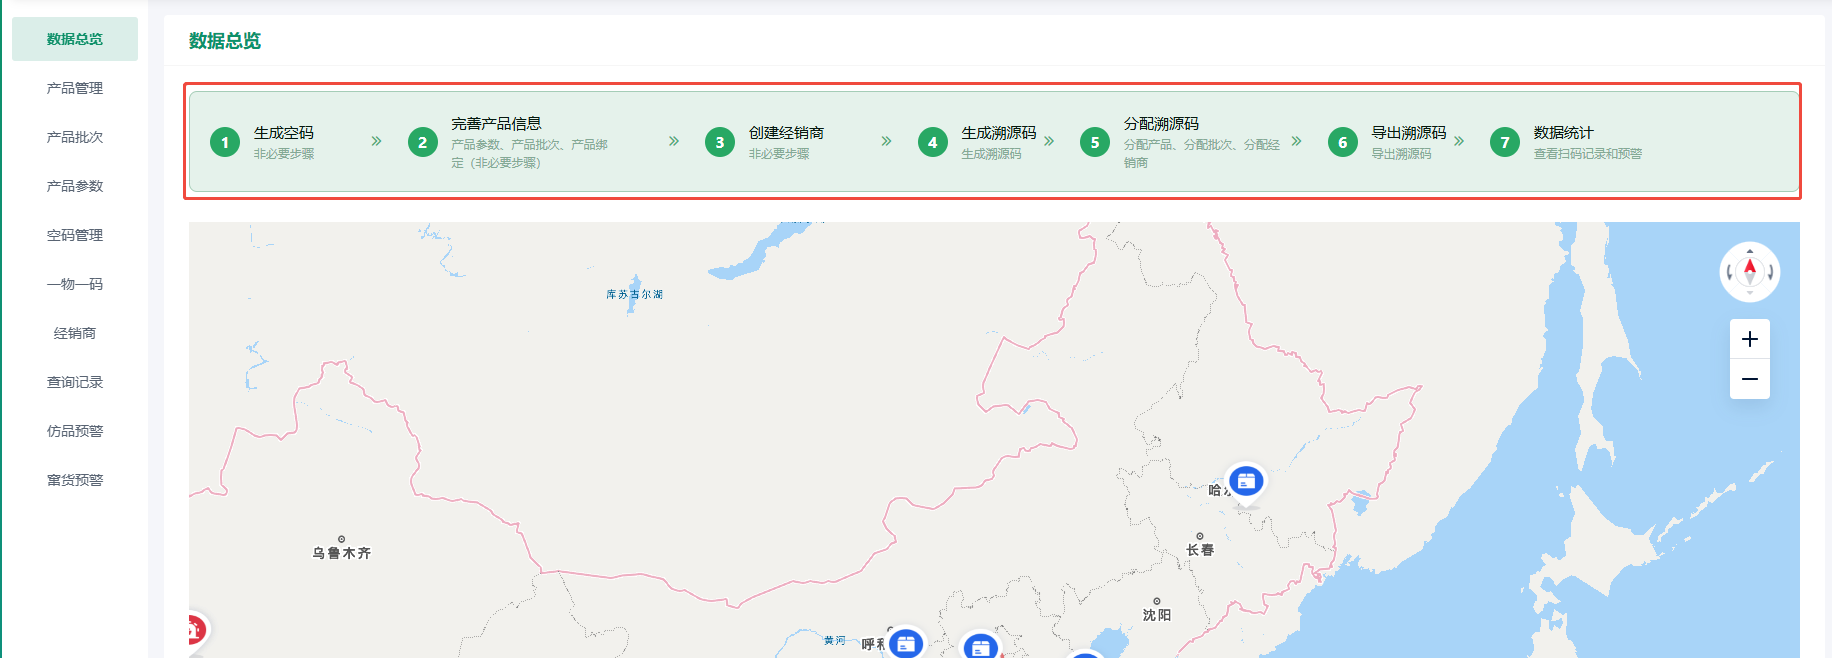Click the blue map marker beside 呼和浩特
1832x658 pixels.
906,644
